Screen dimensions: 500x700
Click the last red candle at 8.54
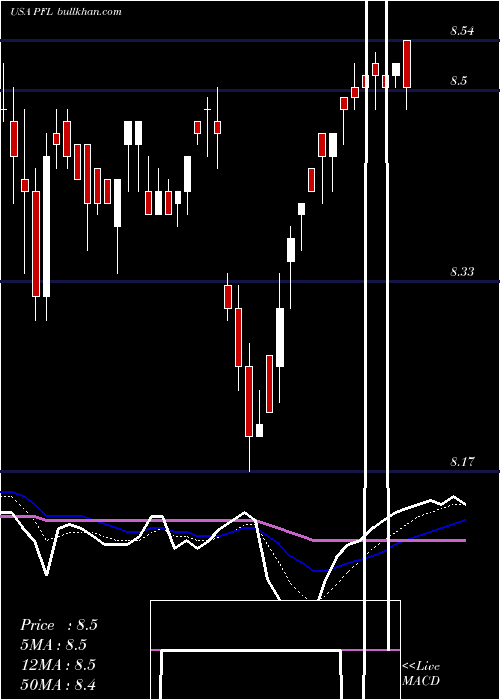[x=407, y=64]
